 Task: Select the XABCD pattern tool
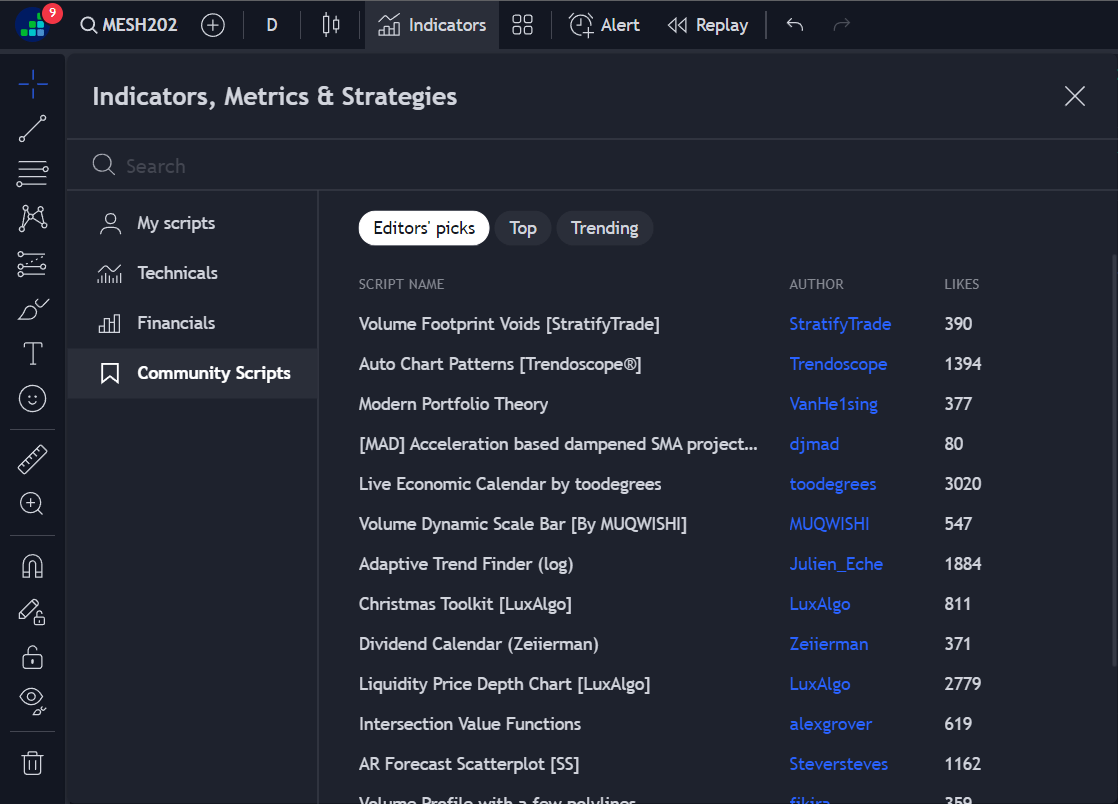point(33,218)
